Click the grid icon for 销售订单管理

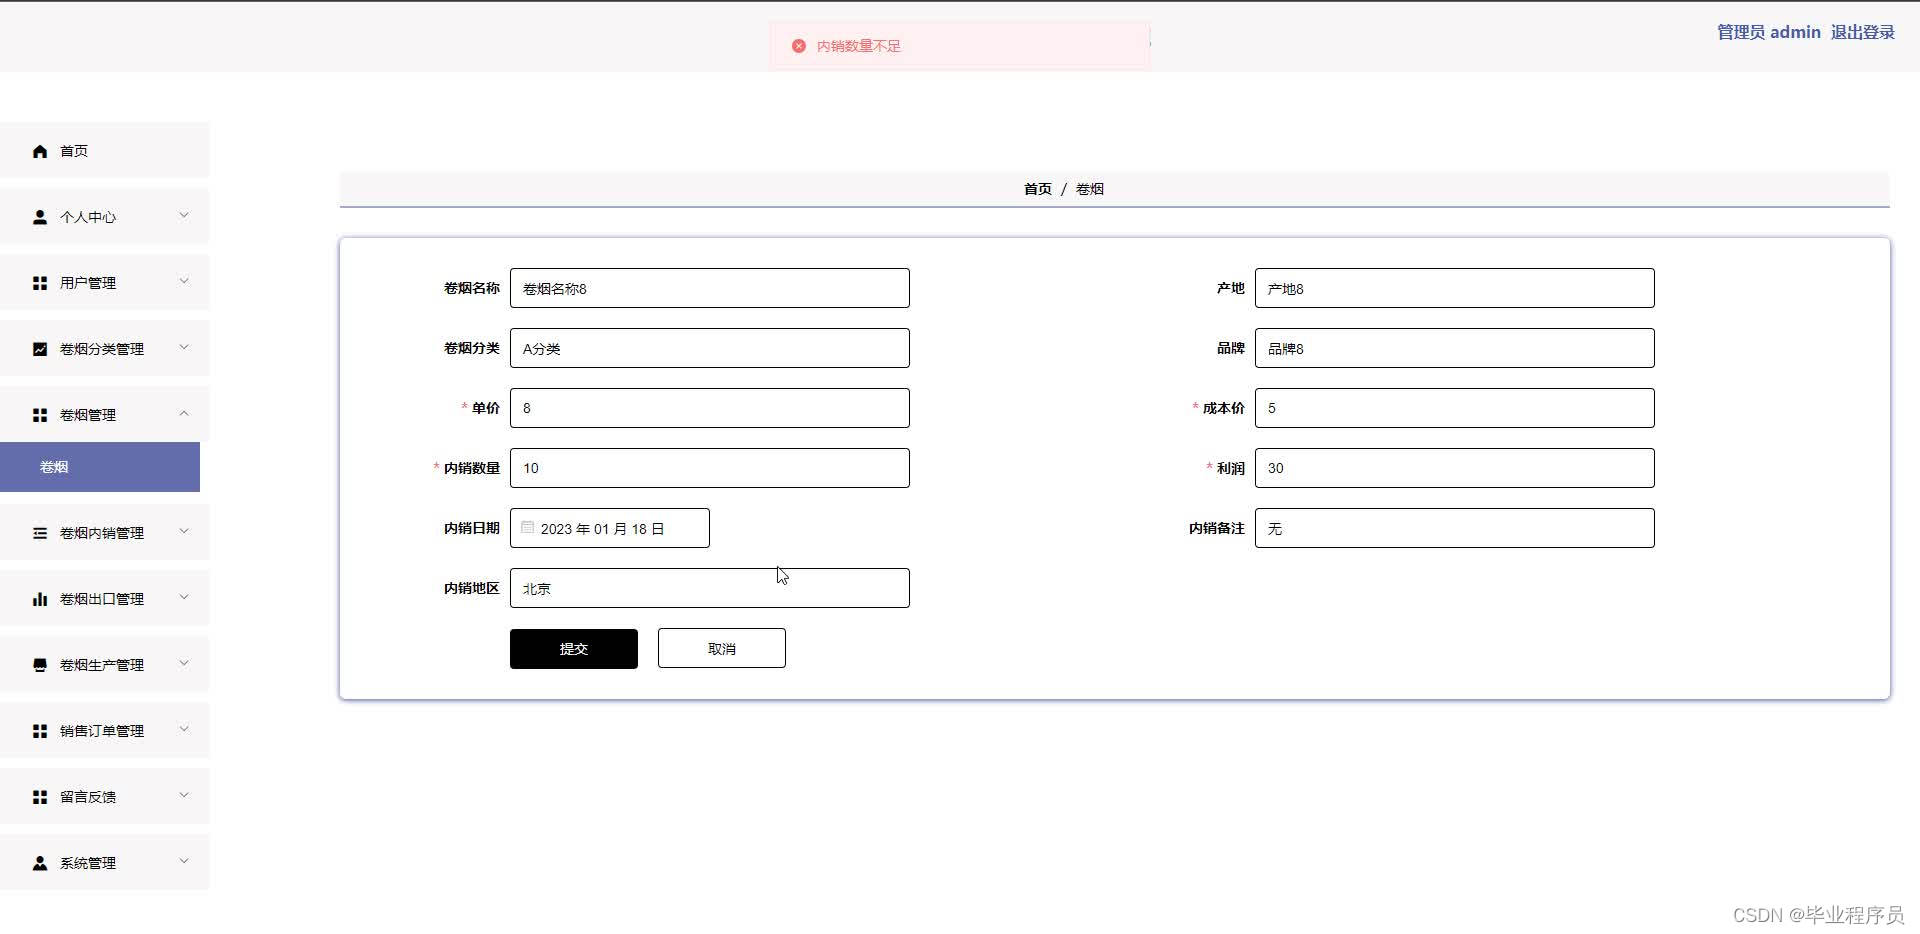click(x=40, y=731)
